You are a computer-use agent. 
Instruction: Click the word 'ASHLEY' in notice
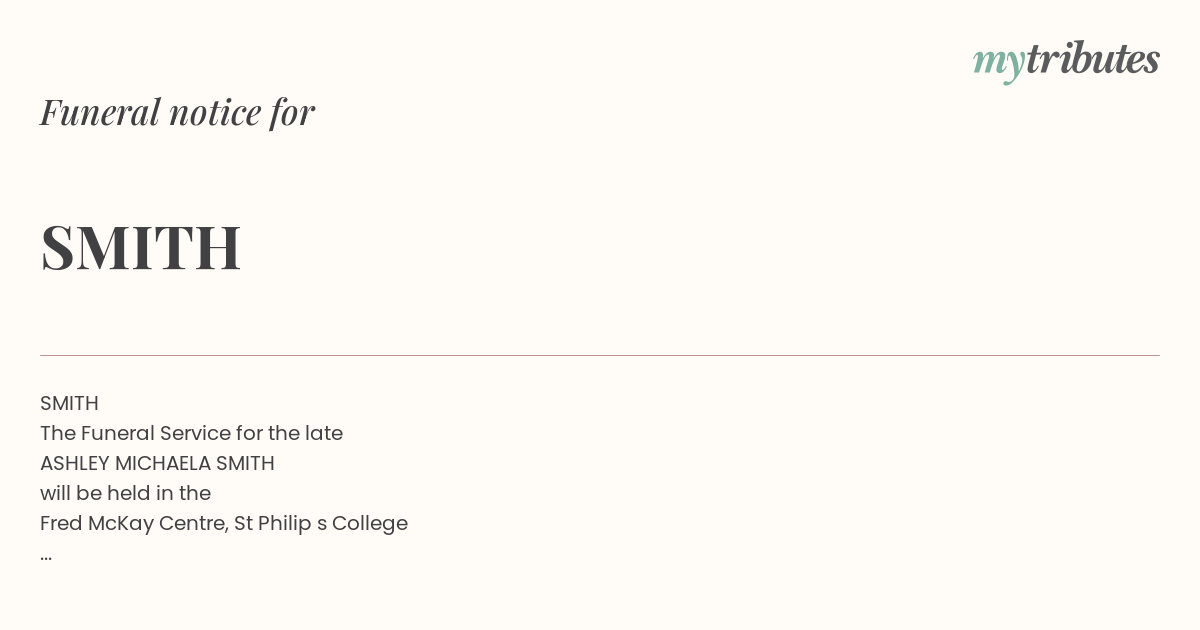(x=75, y=463)
